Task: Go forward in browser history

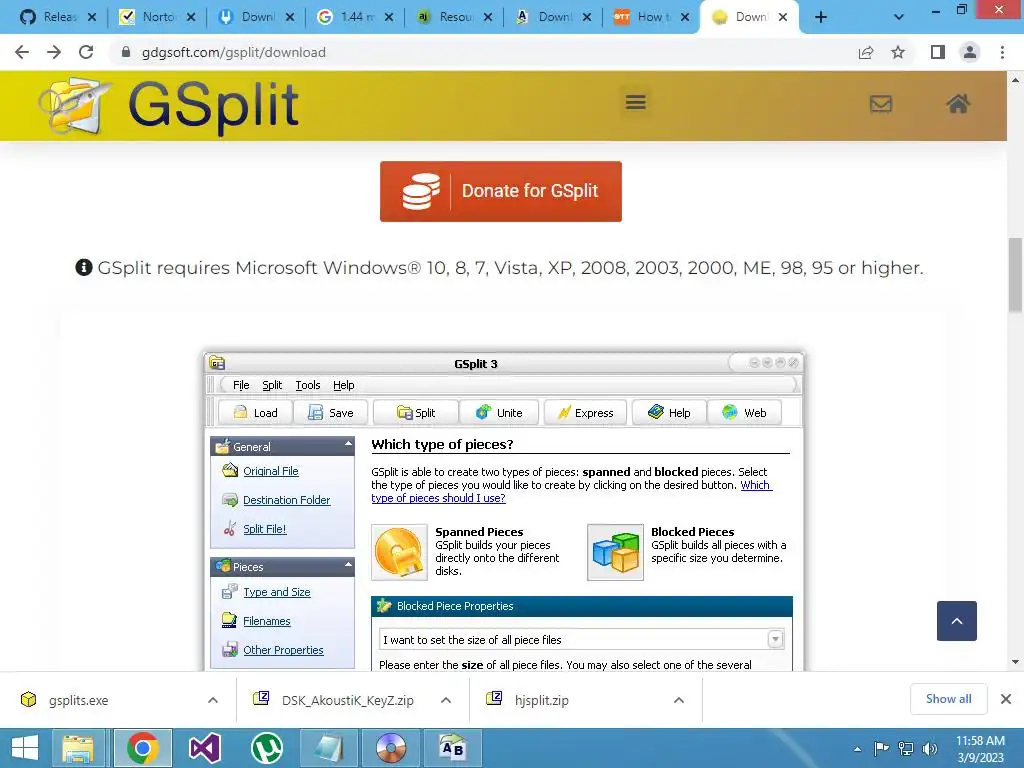Action: tap(54, 52)
